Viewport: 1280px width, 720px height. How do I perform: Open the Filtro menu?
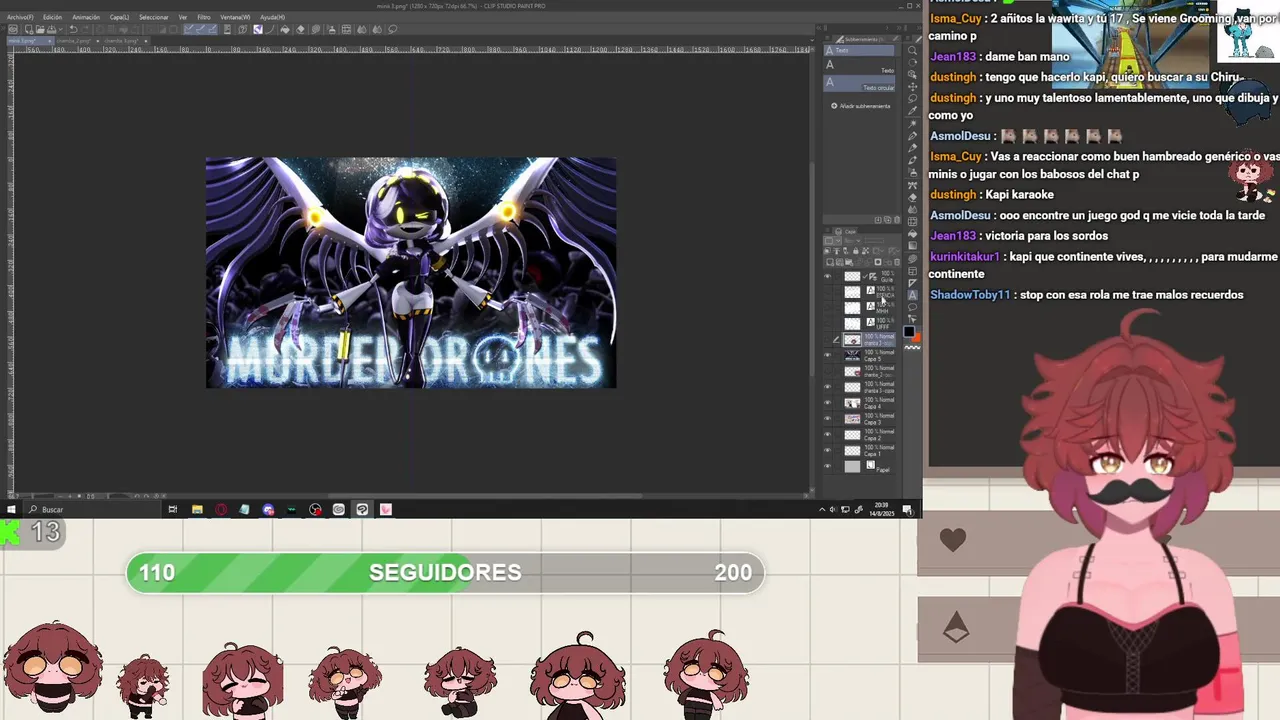204,17
